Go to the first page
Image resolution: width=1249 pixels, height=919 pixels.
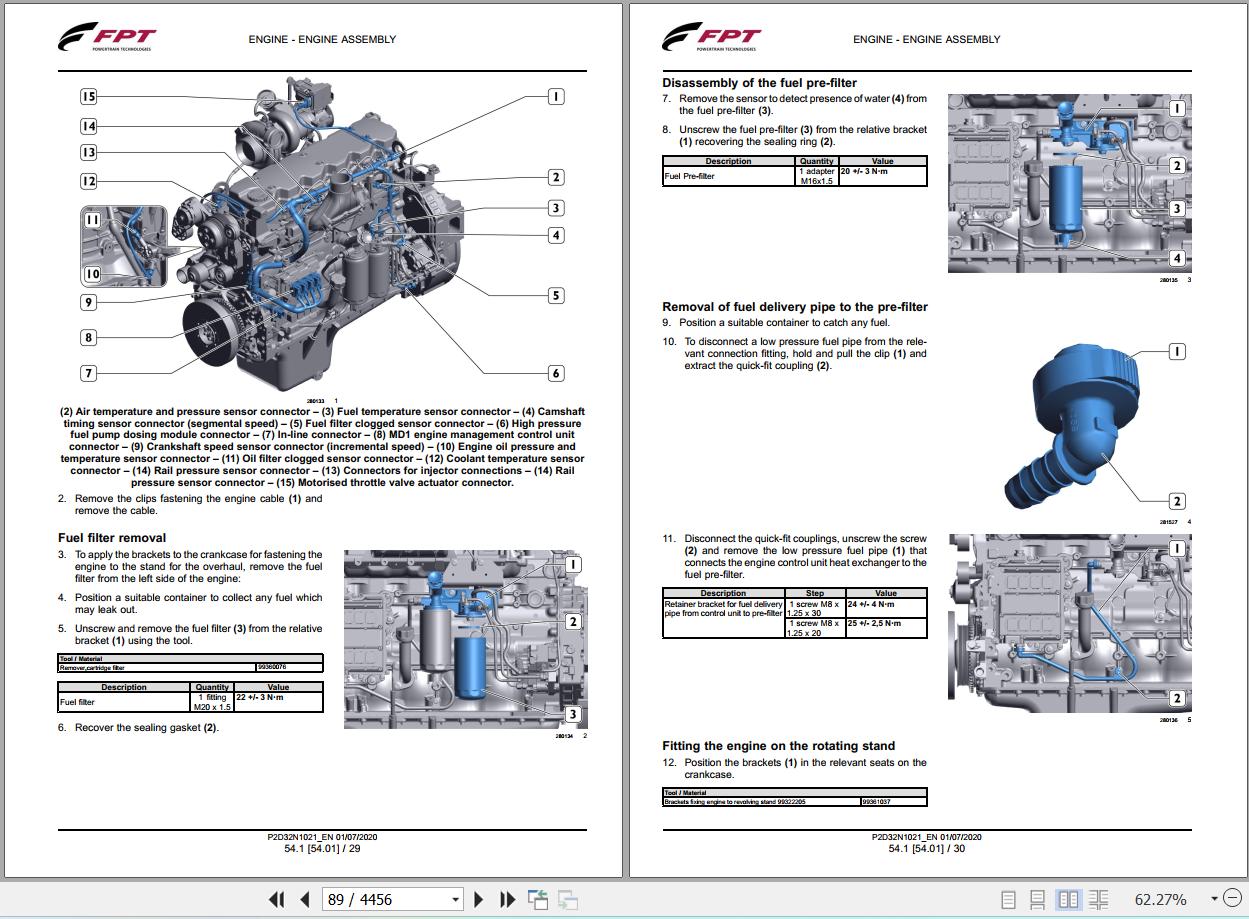pyautogui.click(x=277, y=899)
